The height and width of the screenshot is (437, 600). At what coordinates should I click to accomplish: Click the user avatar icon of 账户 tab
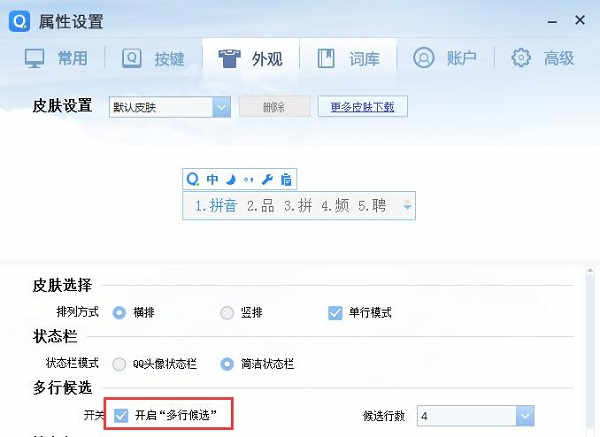(x=424, y=58)
